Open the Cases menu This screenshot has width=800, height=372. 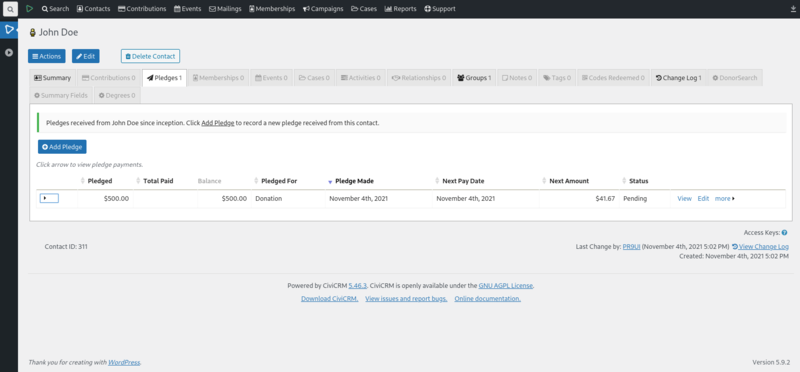tap(364, 9)
